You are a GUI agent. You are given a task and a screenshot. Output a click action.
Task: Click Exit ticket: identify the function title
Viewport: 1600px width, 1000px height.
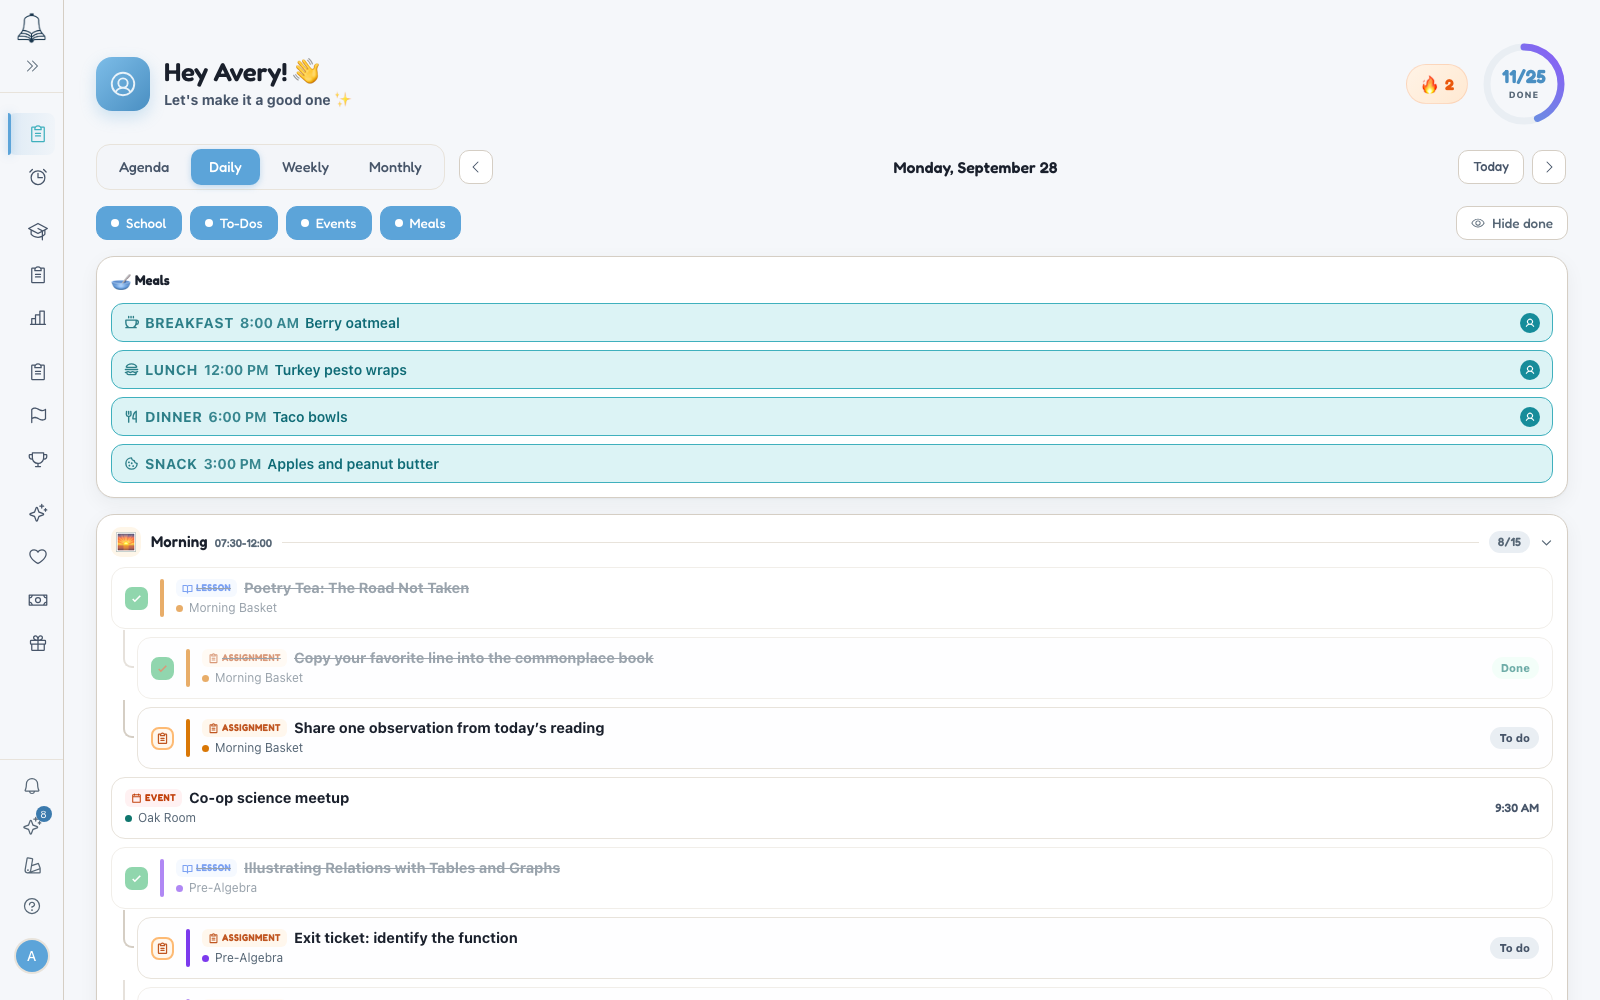(406, 938)
